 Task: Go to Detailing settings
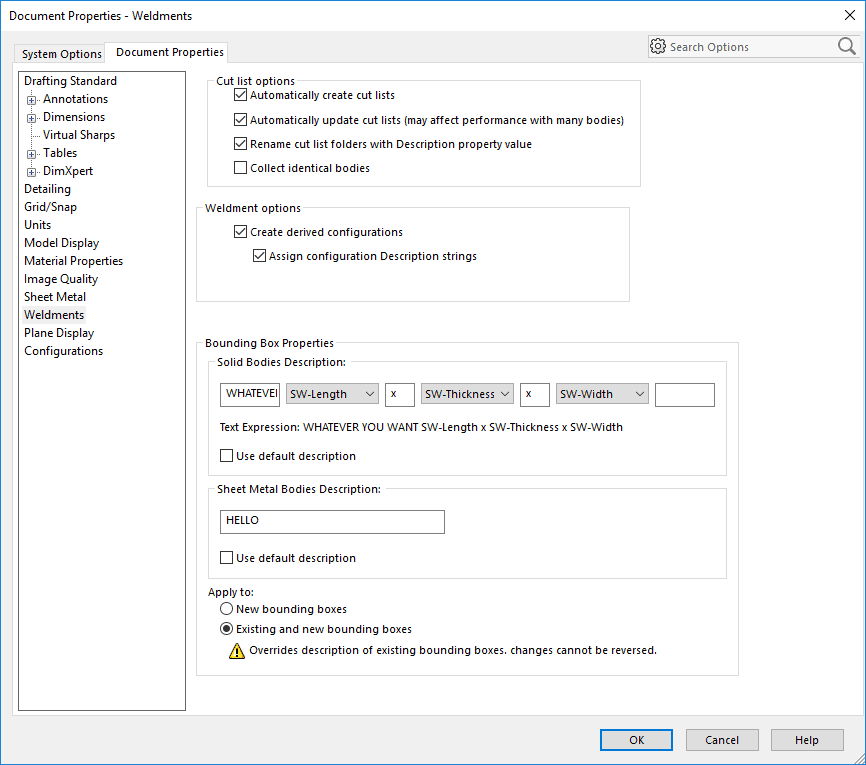47,189
